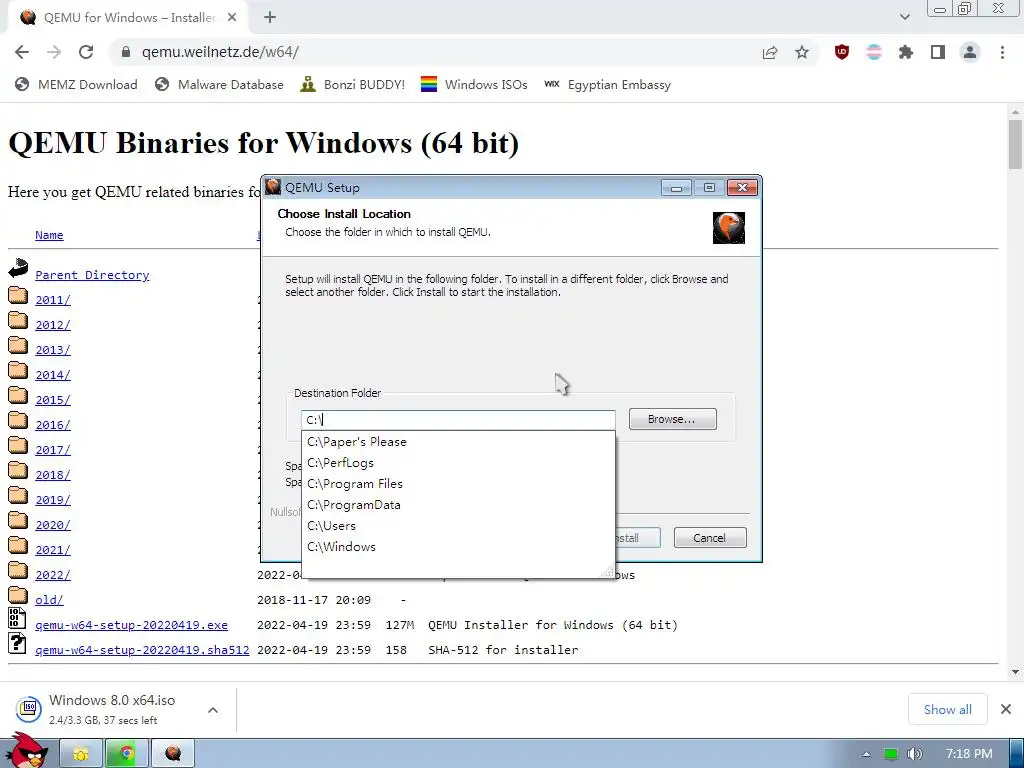Toggle the browser side panel icon

pyautogui.click(x=938, y=52)
